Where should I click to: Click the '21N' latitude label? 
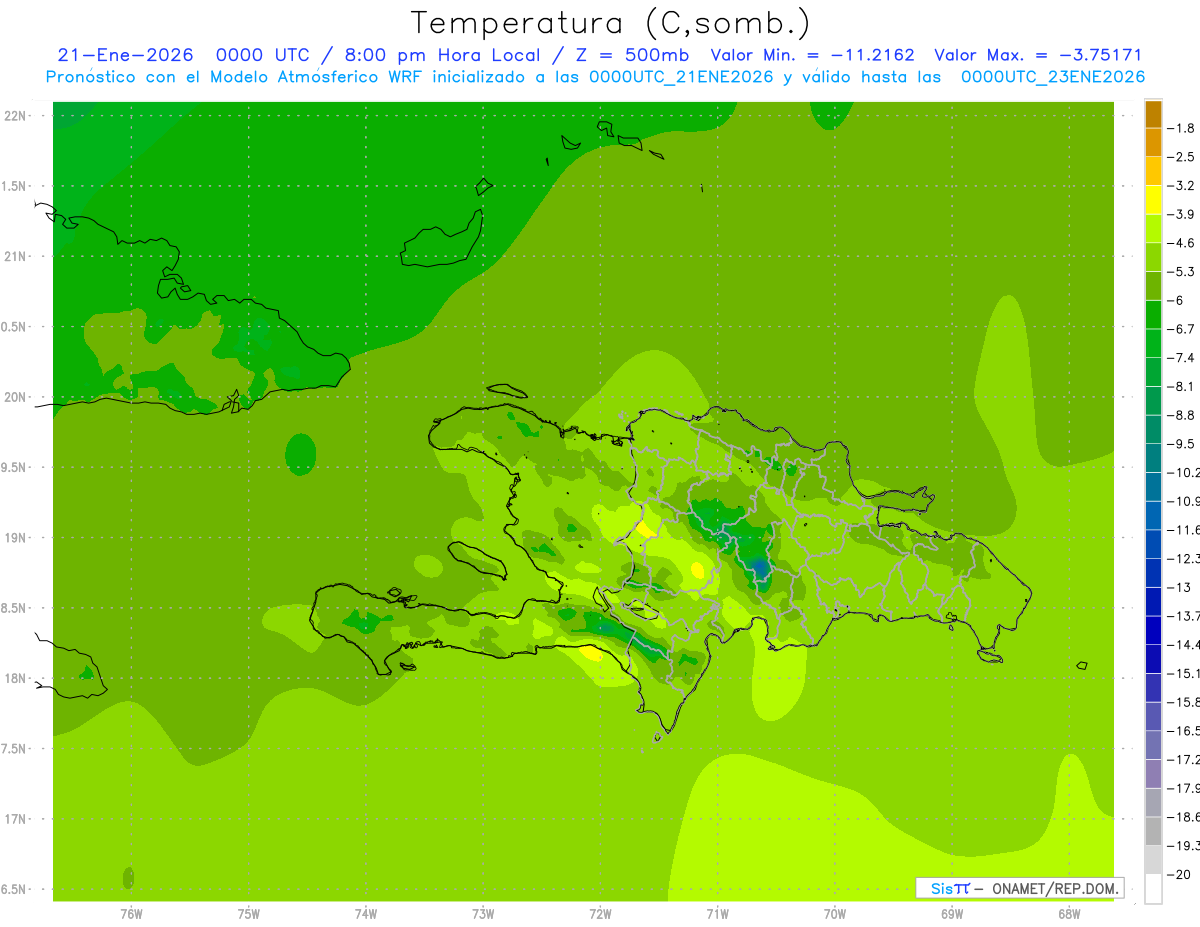[14, 256]
